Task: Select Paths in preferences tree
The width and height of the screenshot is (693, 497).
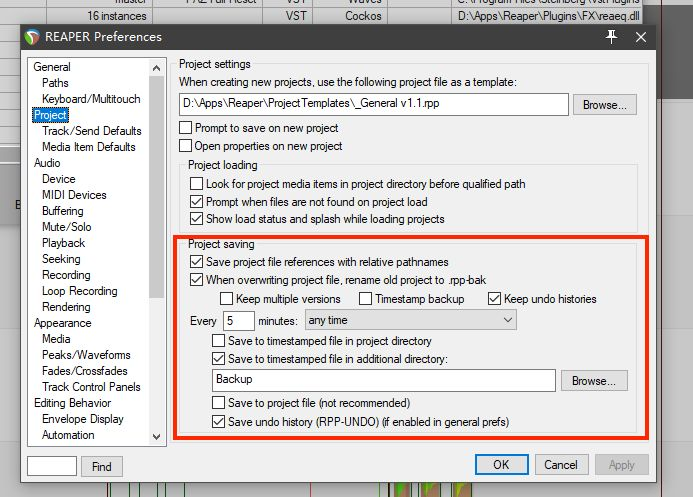Action: [x=55, y=83]
